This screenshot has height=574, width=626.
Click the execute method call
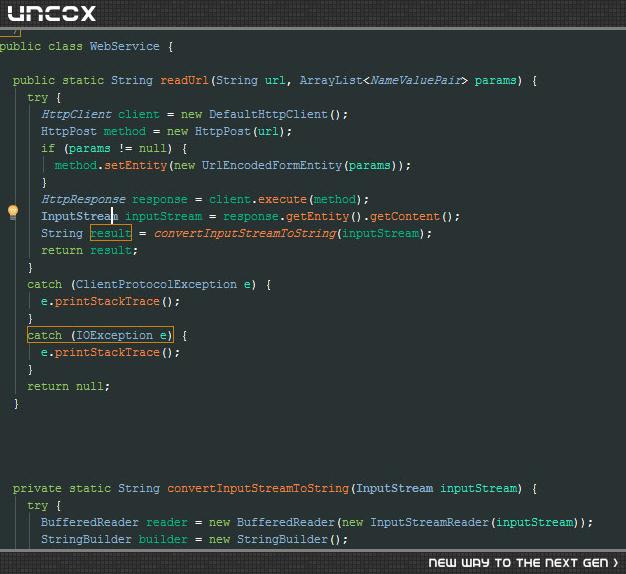[282, 199]
